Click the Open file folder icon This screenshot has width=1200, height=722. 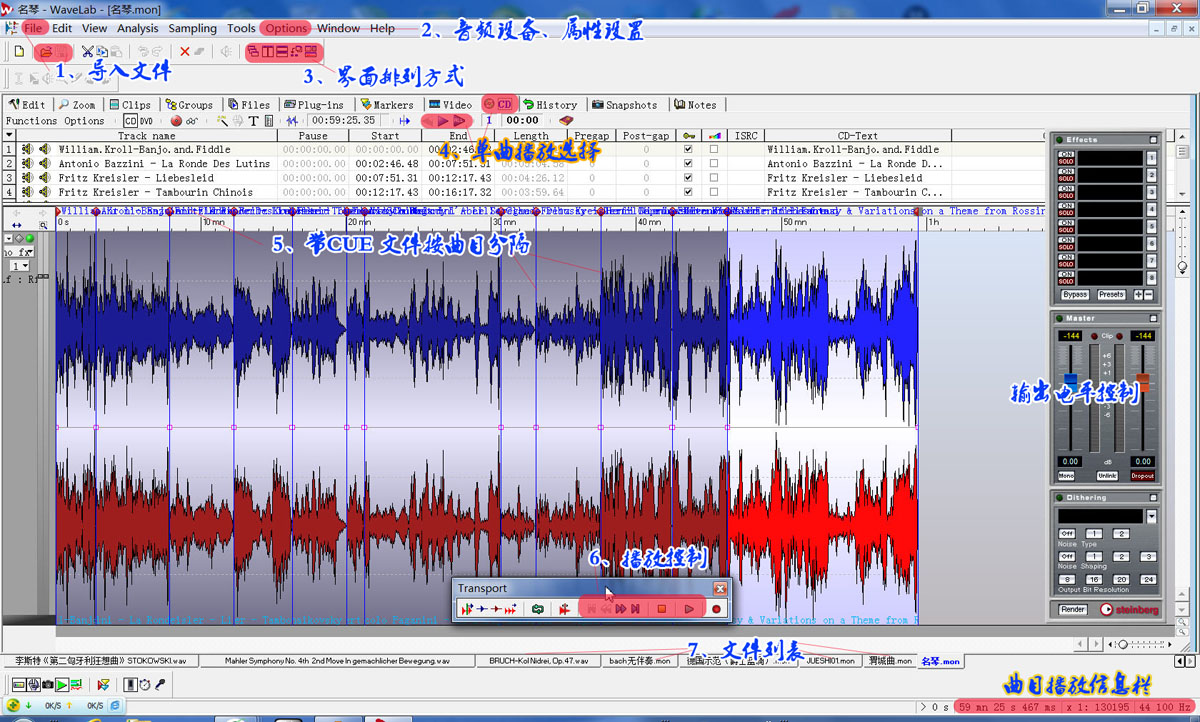tap(45, 51)
